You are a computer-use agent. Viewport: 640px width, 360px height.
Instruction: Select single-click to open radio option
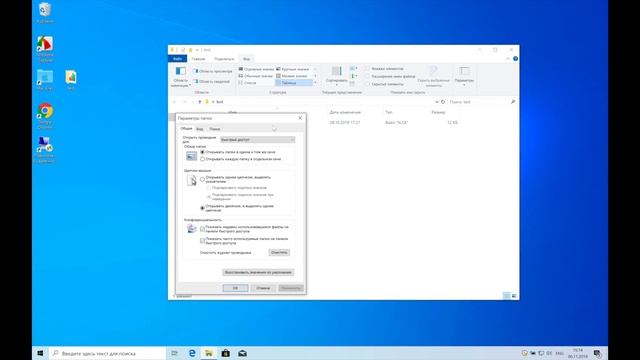coord(202,179)
